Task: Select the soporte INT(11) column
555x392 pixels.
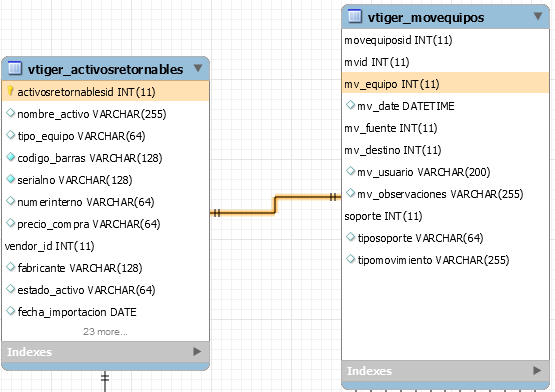Action: coord(445,216)
